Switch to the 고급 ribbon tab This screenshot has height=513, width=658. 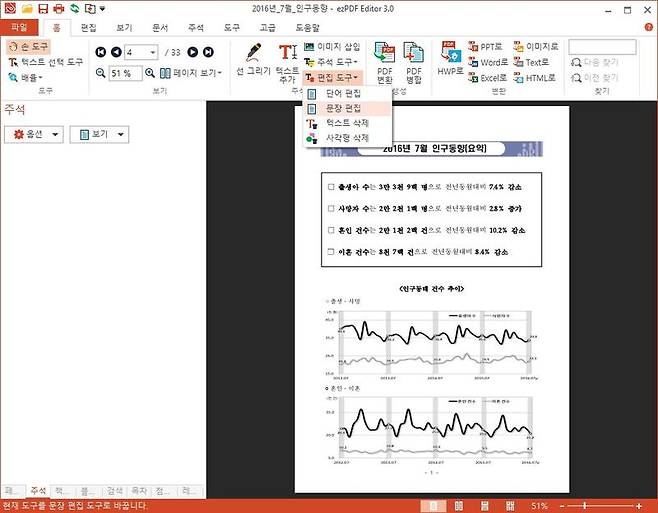point(267,28)
